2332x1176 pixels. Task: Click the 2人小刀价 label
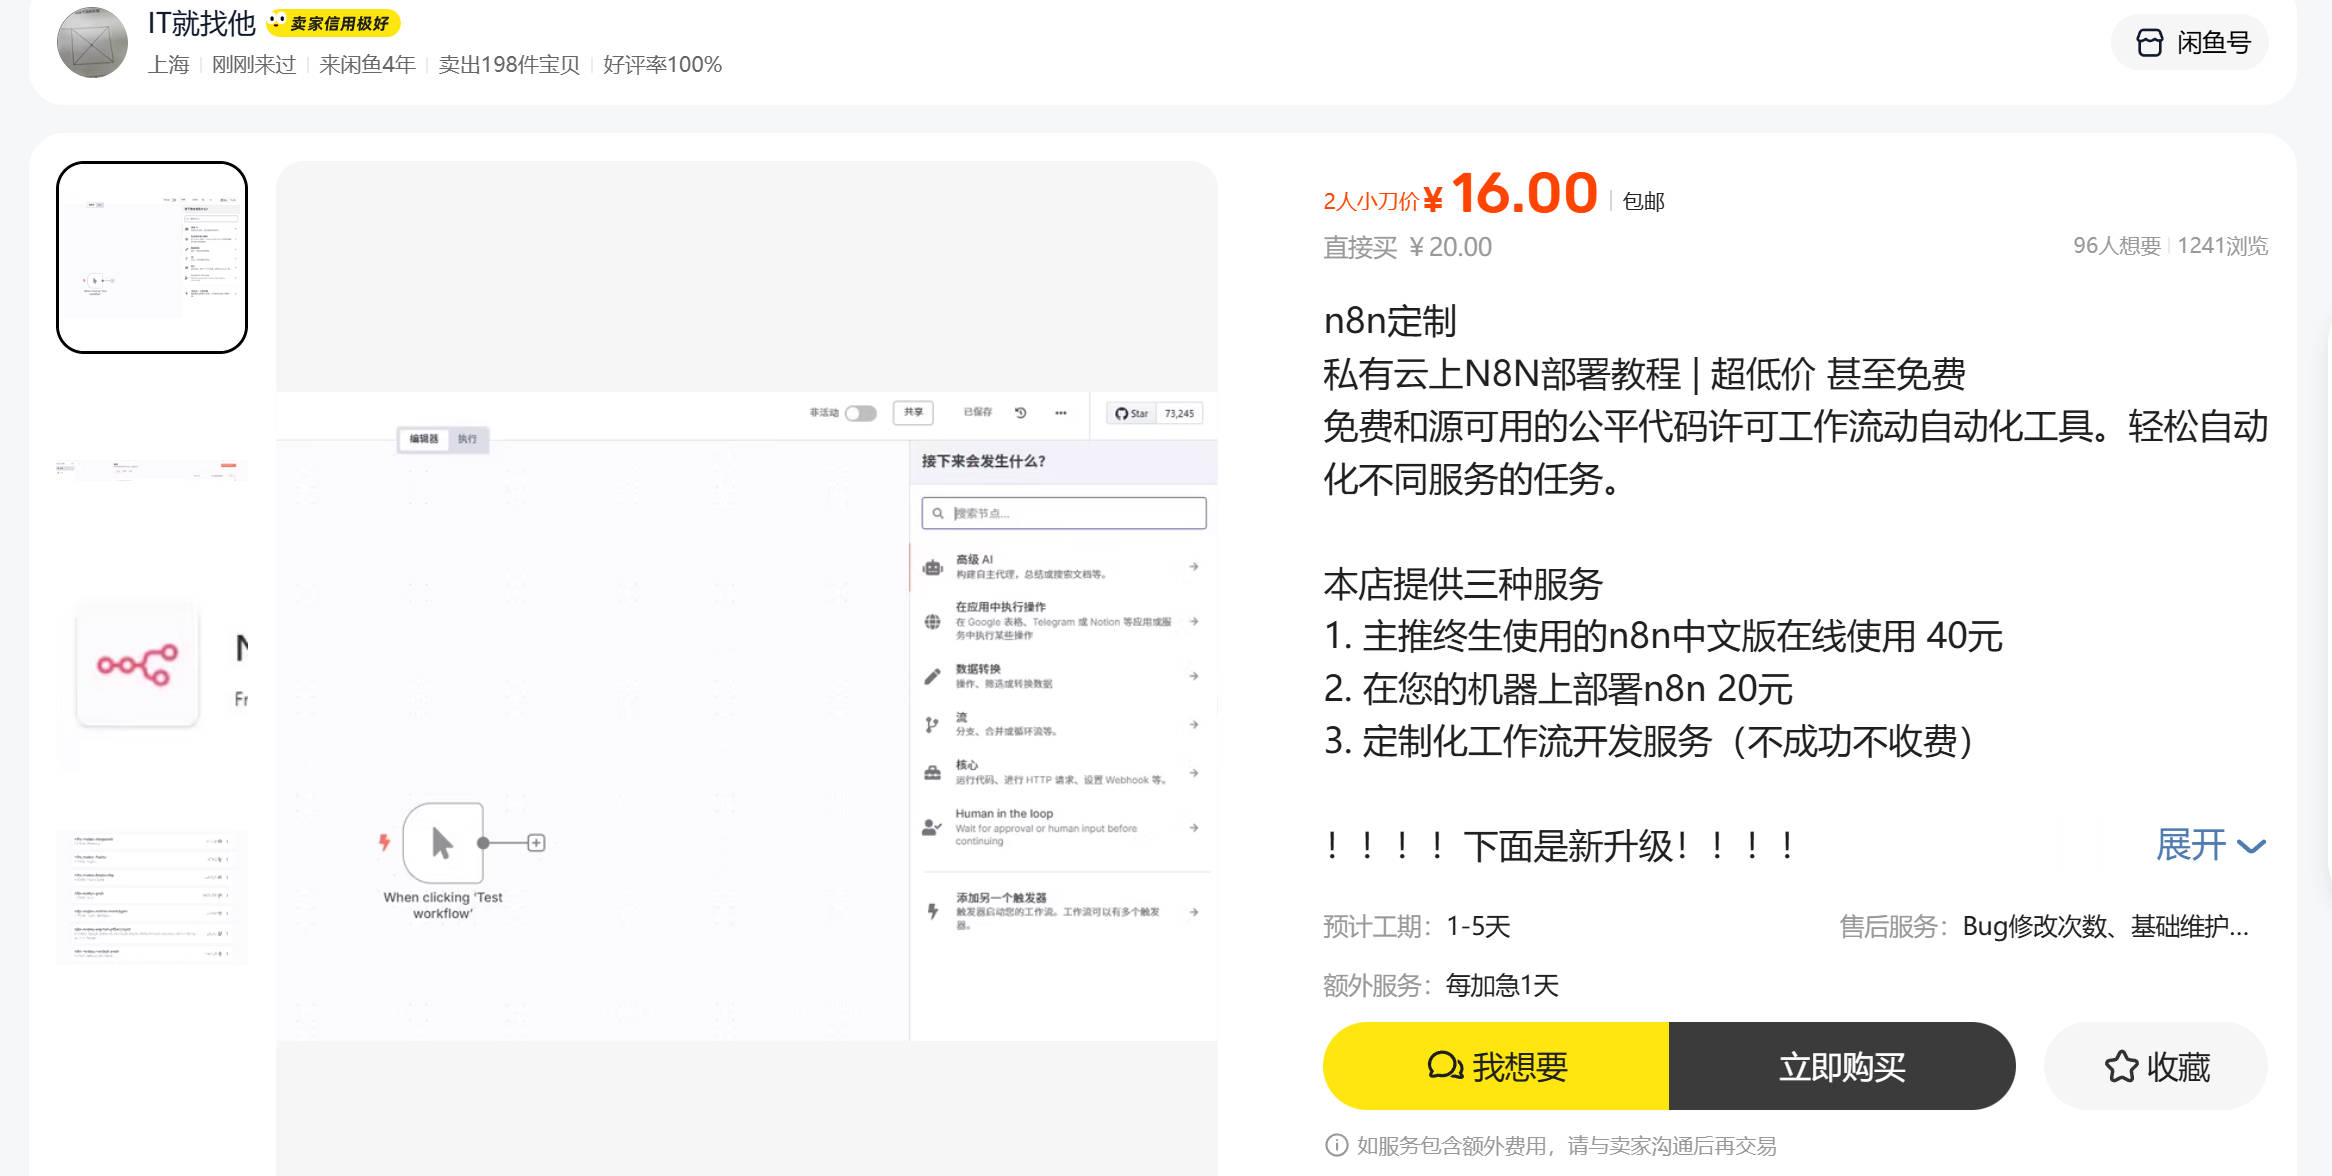point(1371,201)
